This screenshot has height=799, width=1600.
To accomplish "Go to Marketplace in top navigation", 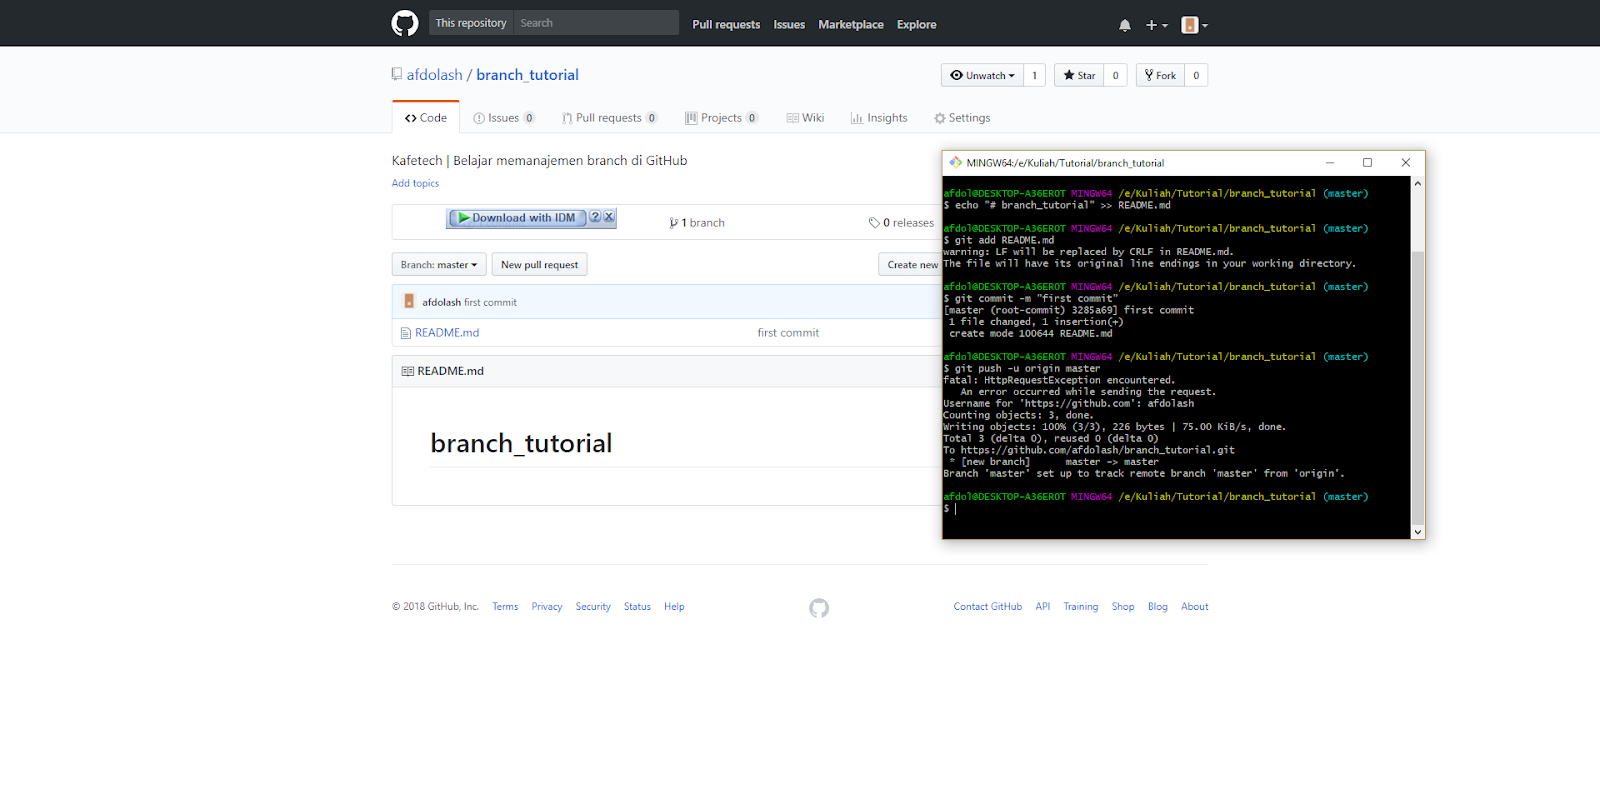I will 851,25.
